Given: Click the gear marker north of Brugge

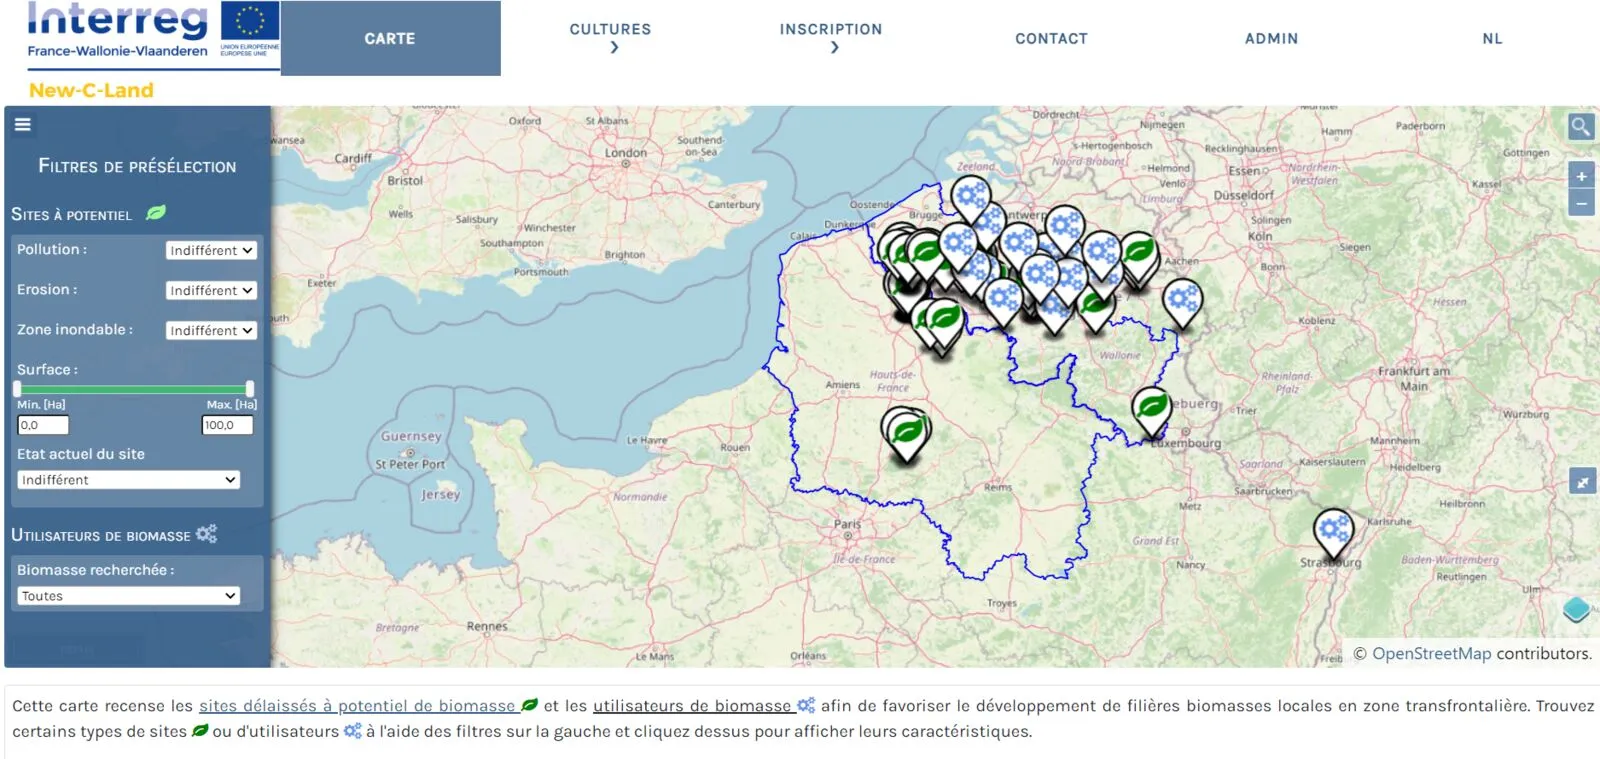Looking at the screenshot, I should pos(970,199).
